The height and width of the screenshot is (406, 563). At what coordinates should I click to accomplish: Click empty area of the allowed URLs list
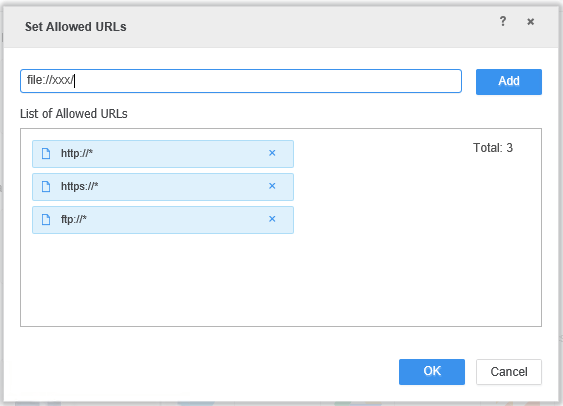click(281, 280)
